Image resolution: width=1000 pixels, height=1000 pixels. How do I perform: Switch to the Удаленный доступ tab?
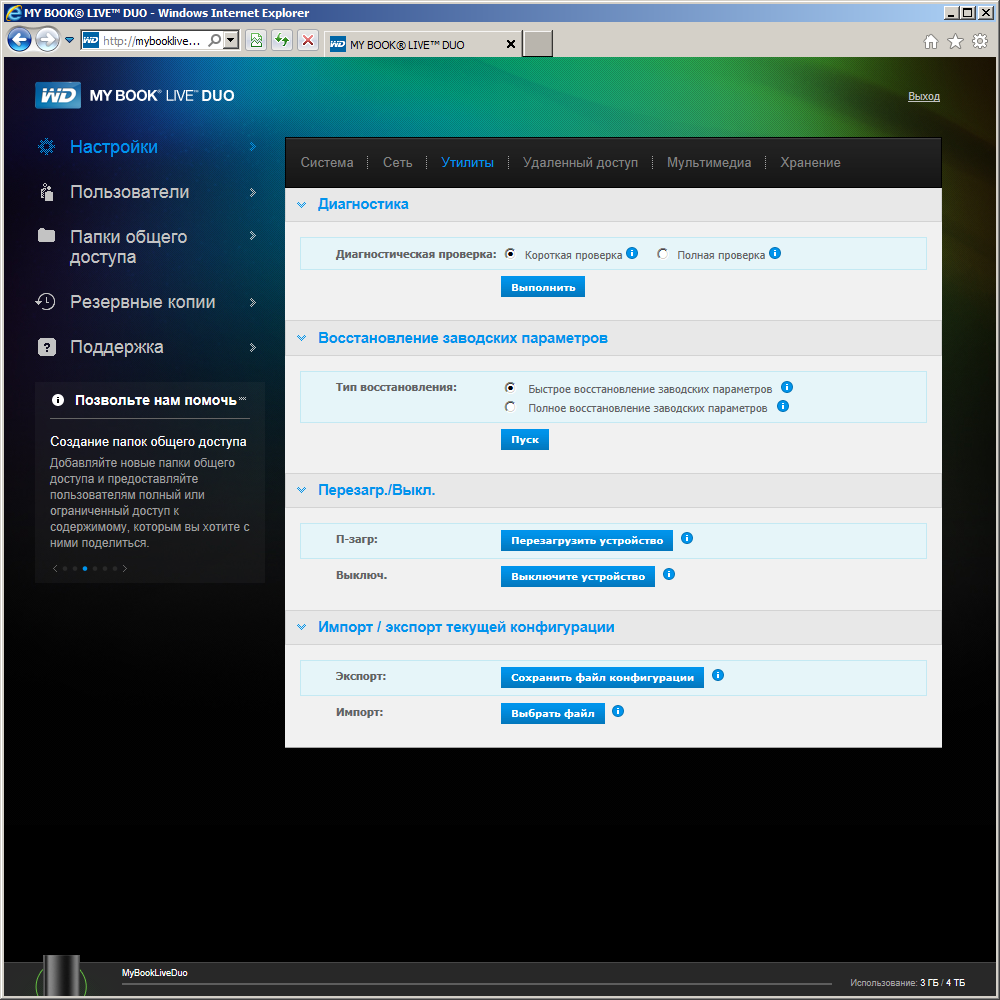click(x=580, y=163)
